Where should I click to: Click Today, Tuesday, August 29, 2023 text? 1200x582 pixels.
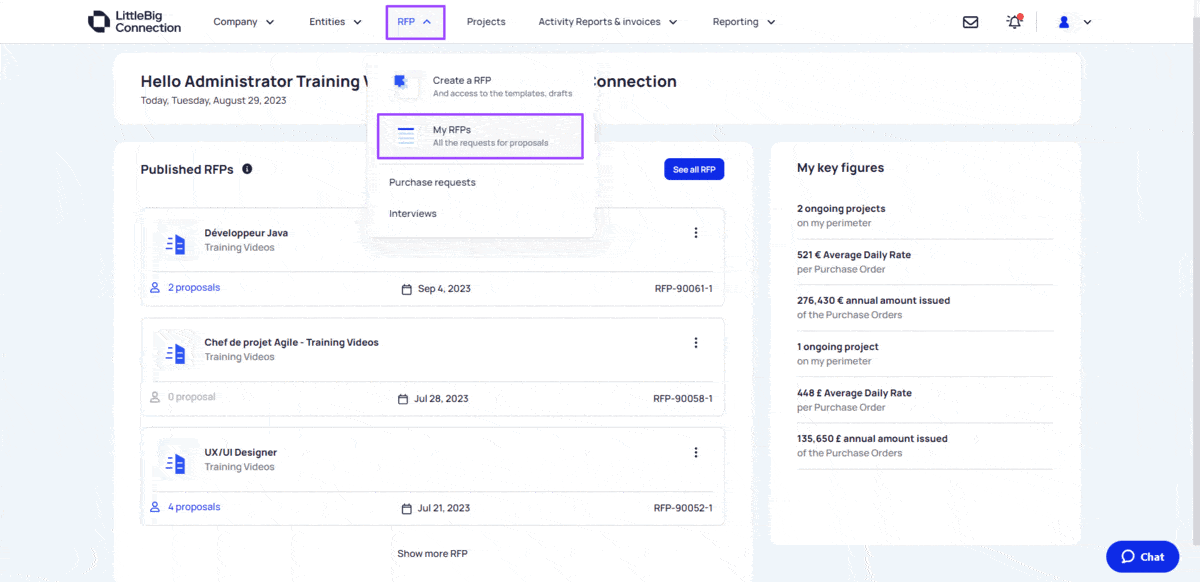click(214, 100)
